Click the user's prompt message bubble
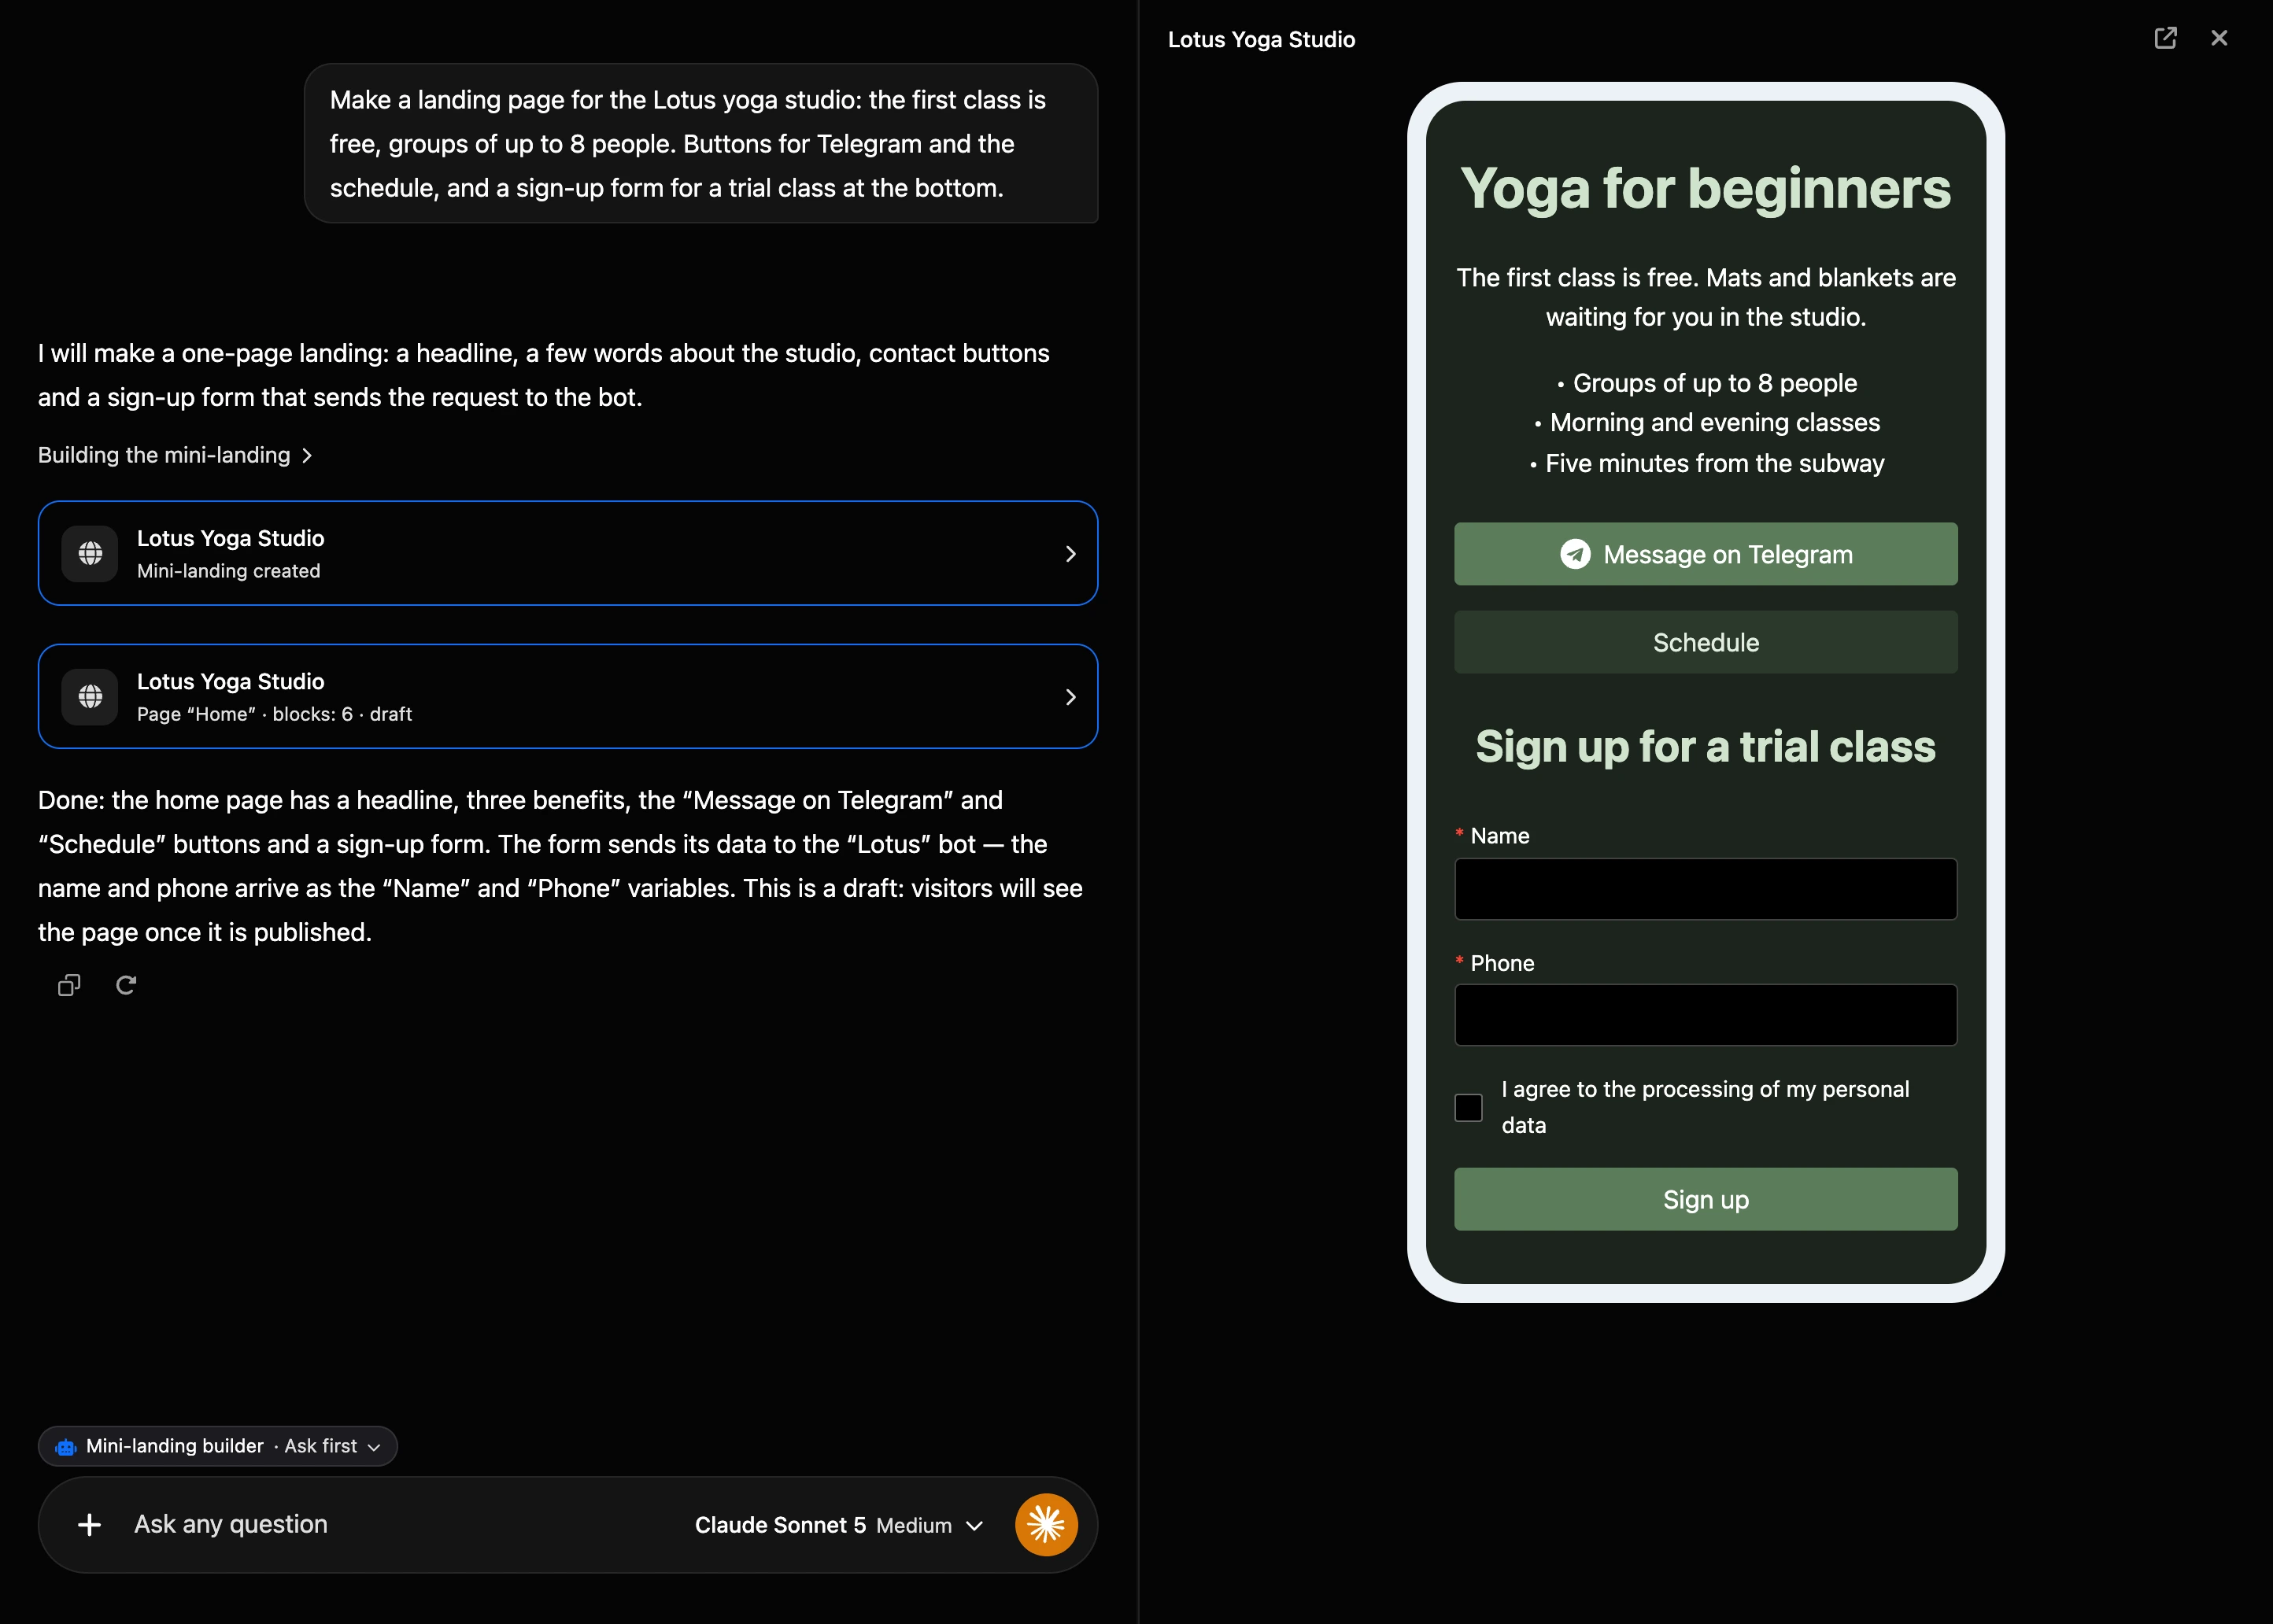 (700, 143)
